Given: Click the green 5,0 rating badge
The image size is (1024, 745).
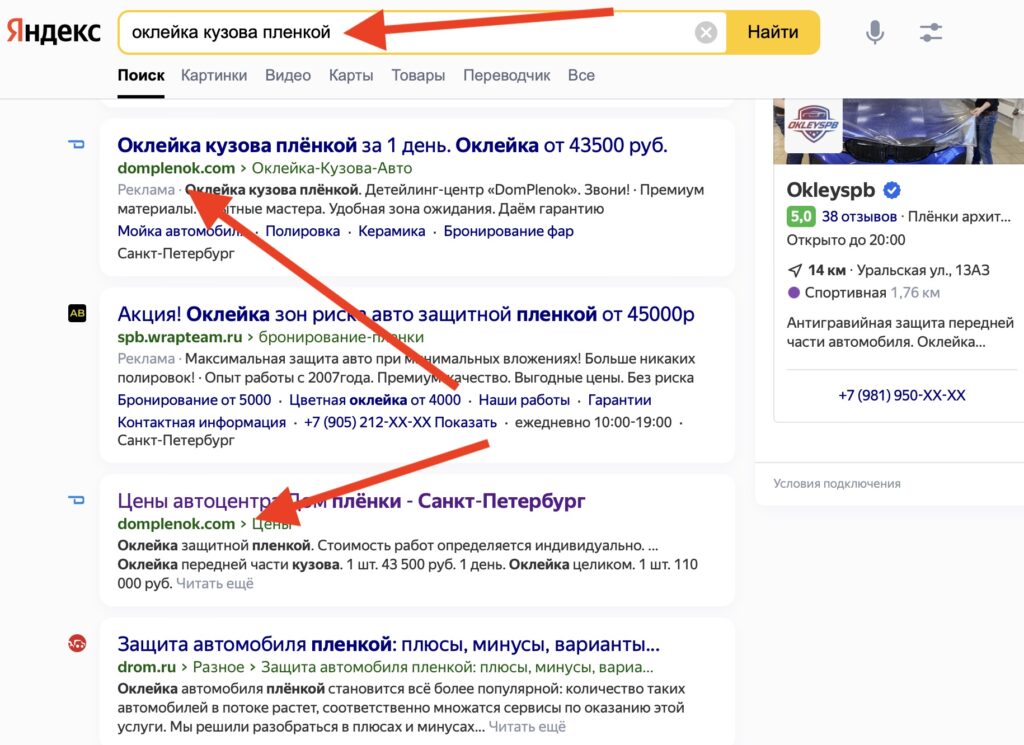Looking at the screenshot, I should [x=801, y=216].
